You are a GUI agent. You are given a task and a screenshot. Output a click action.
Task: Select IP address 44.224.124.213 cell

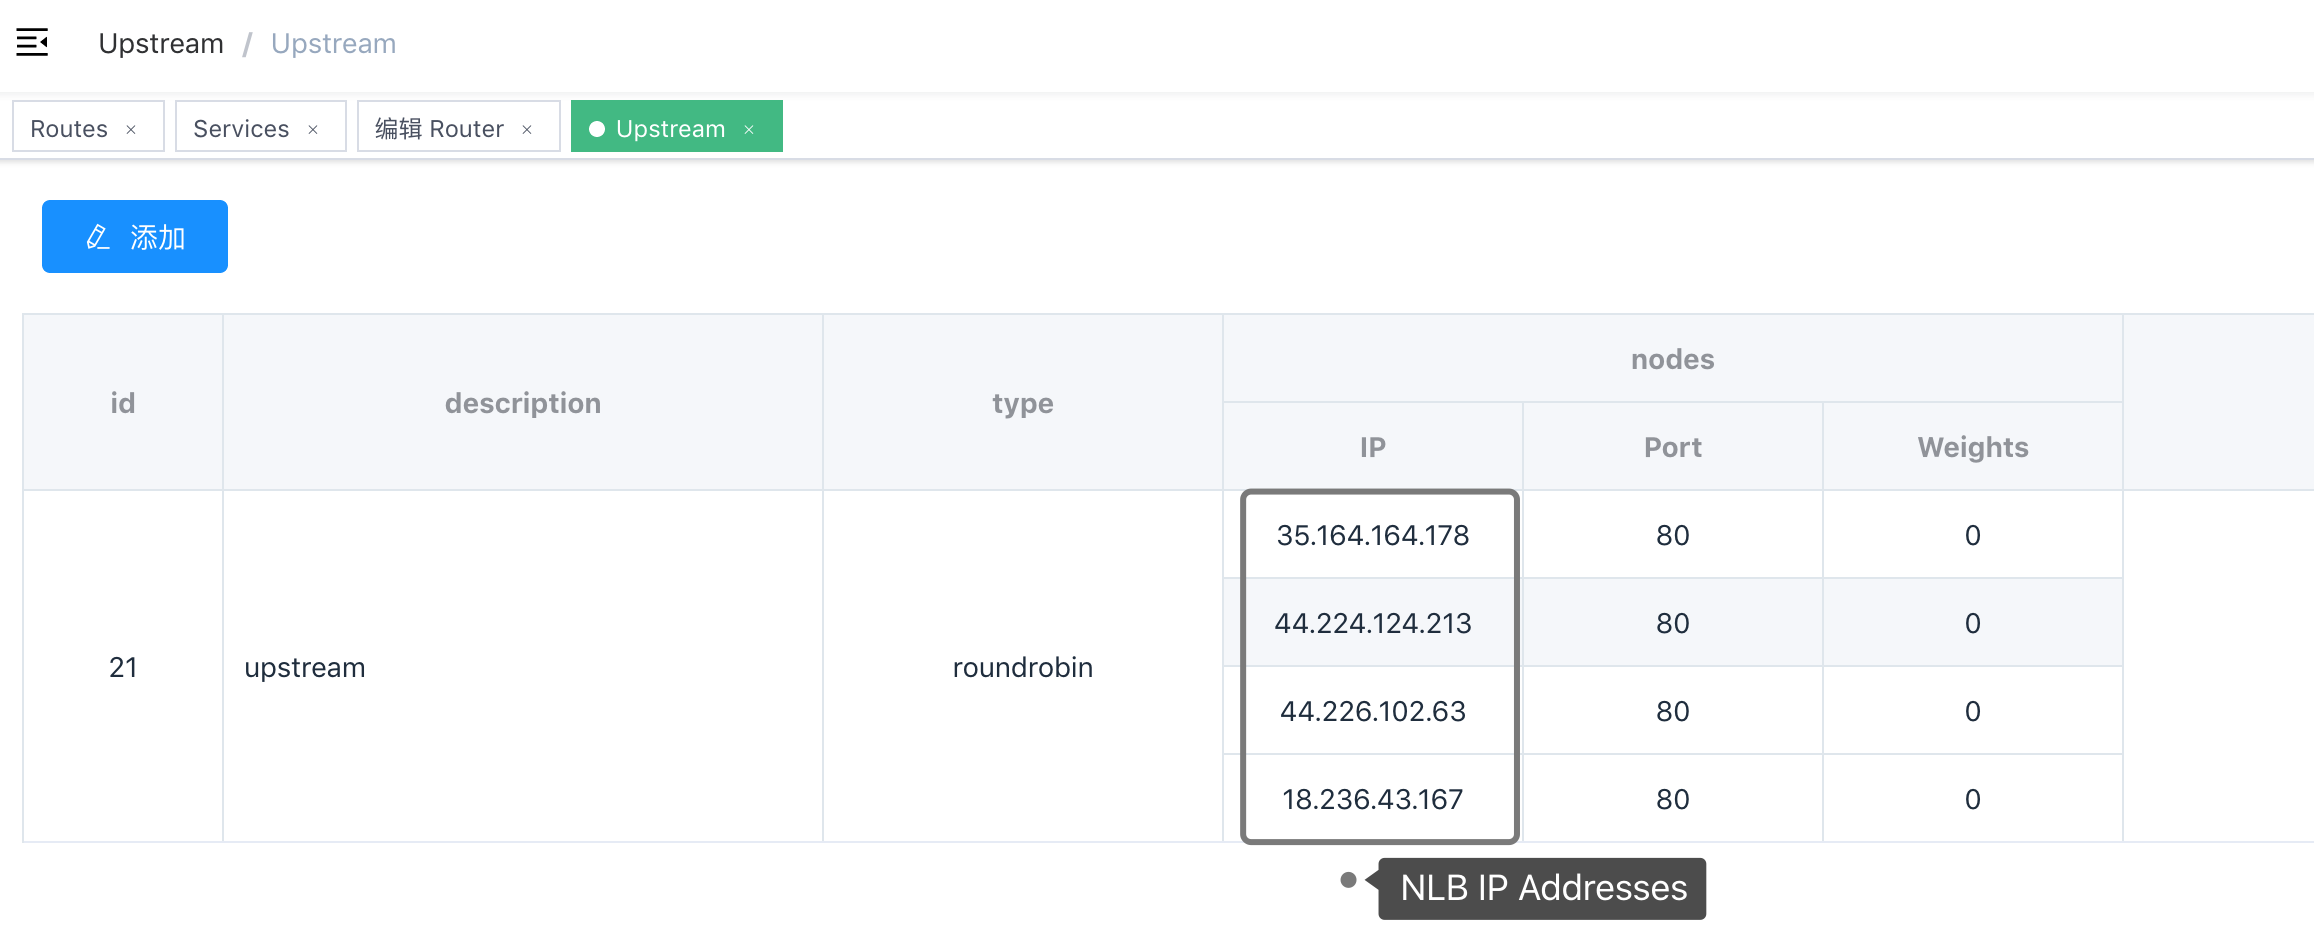coord(1372,623)
